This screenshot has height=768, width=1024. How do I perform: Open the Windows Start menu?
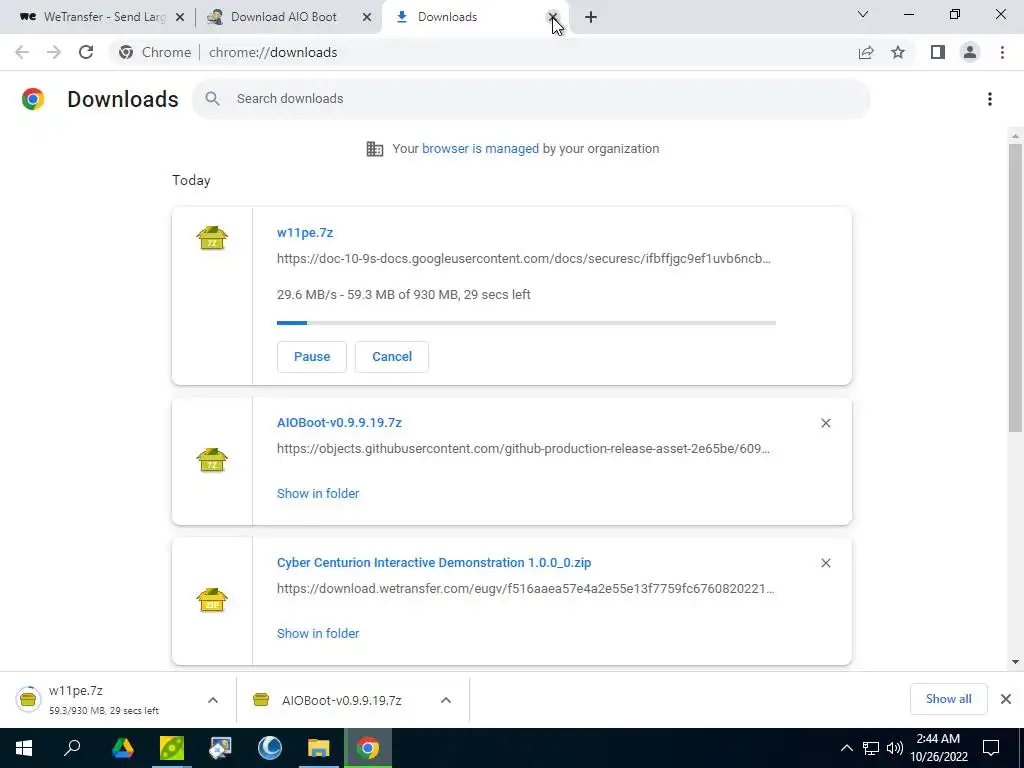pyautogui.click(x=24, y=748)
